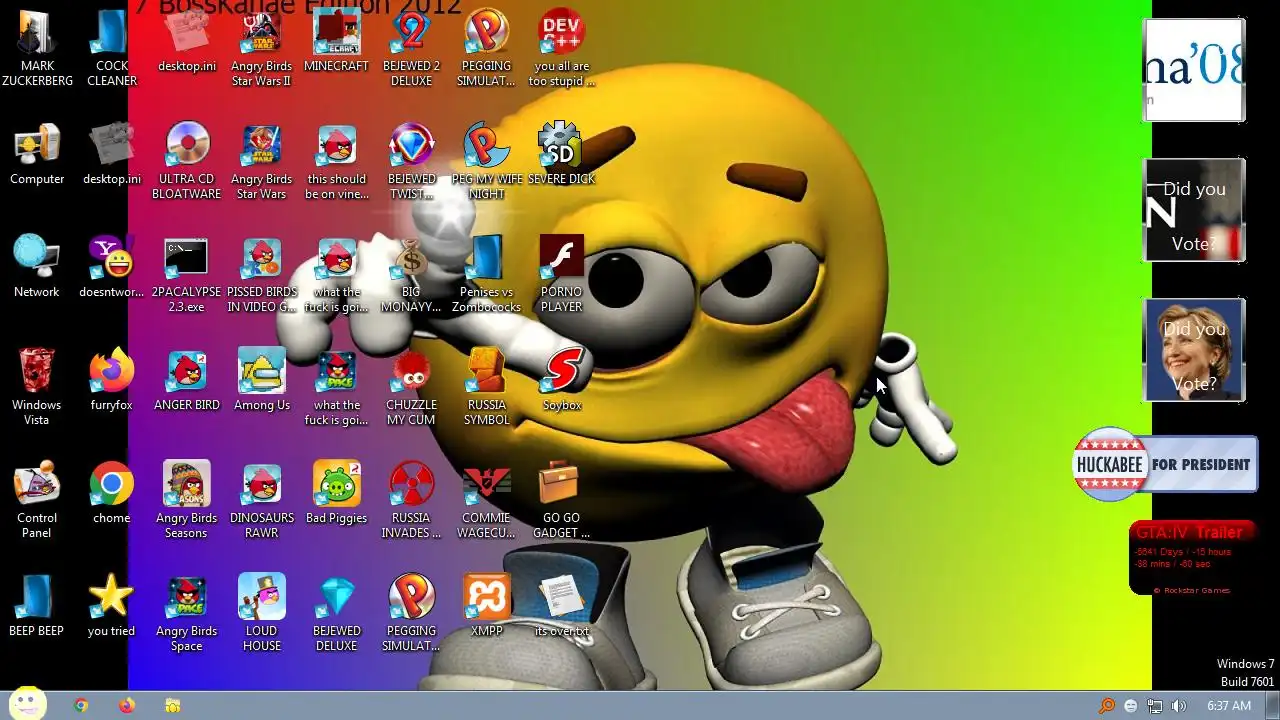Open the Network desktop icon
Image resolution: width=1280 pixels, height=720 pixels.
[37, 267]
